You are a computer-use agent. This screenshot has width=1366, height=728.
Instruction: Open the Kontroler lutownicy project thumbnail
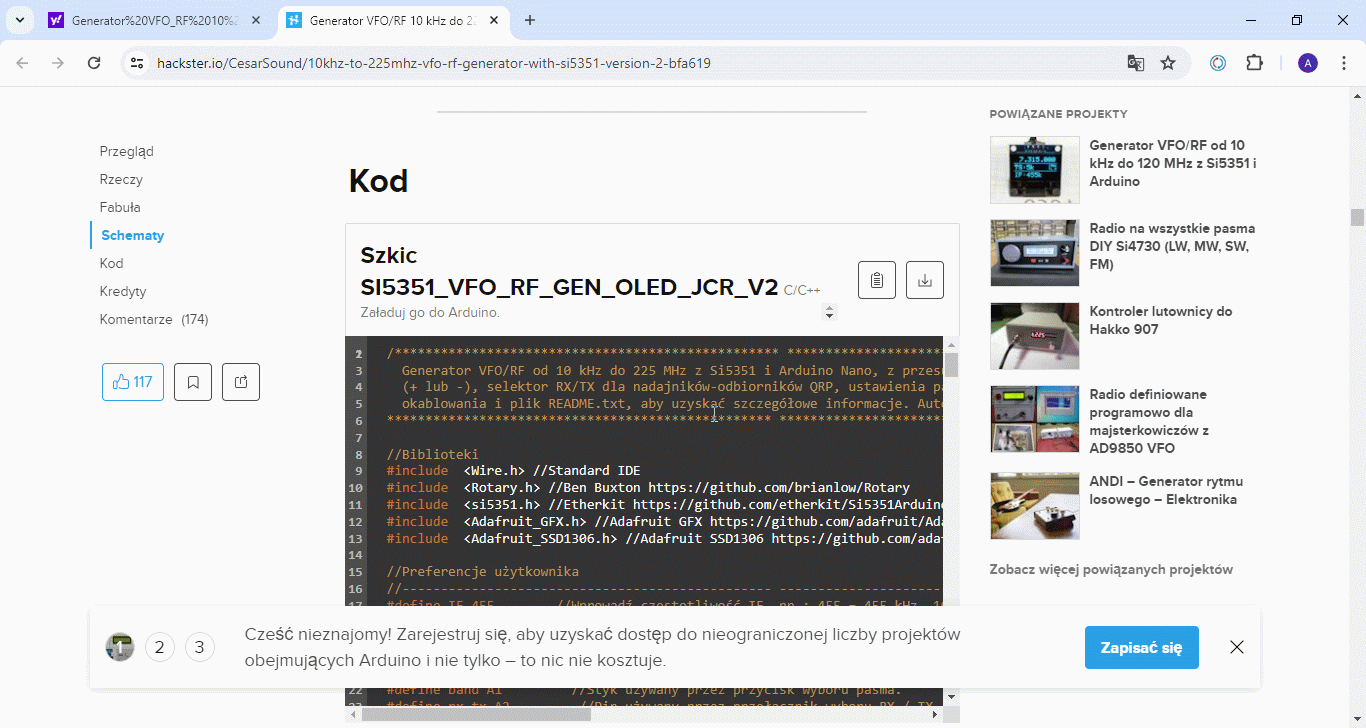(1034, 336)
